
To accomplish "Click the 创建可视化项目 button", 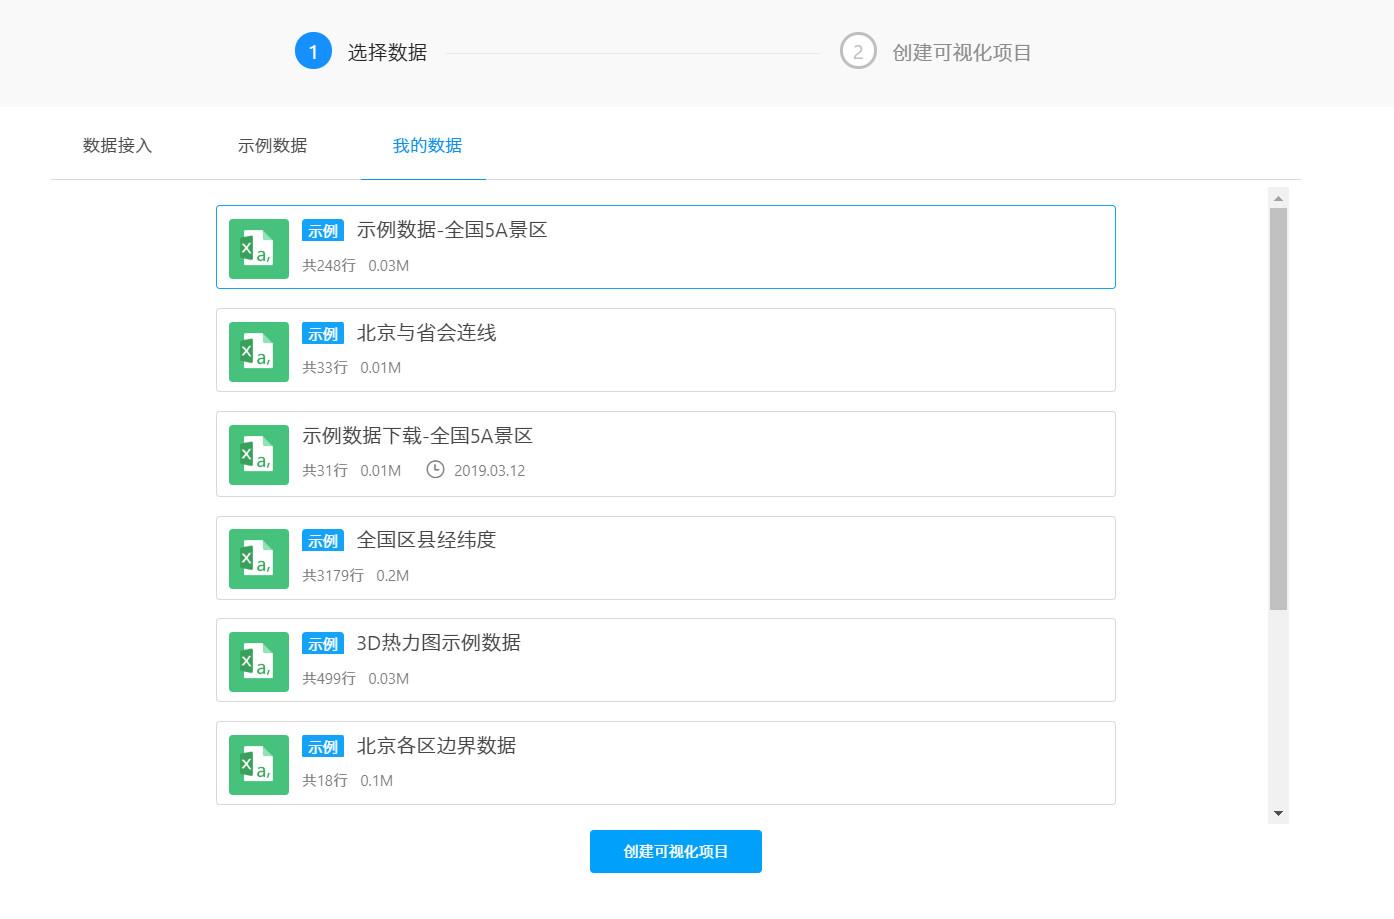I will pyautogui.click(x=675, y=851).
